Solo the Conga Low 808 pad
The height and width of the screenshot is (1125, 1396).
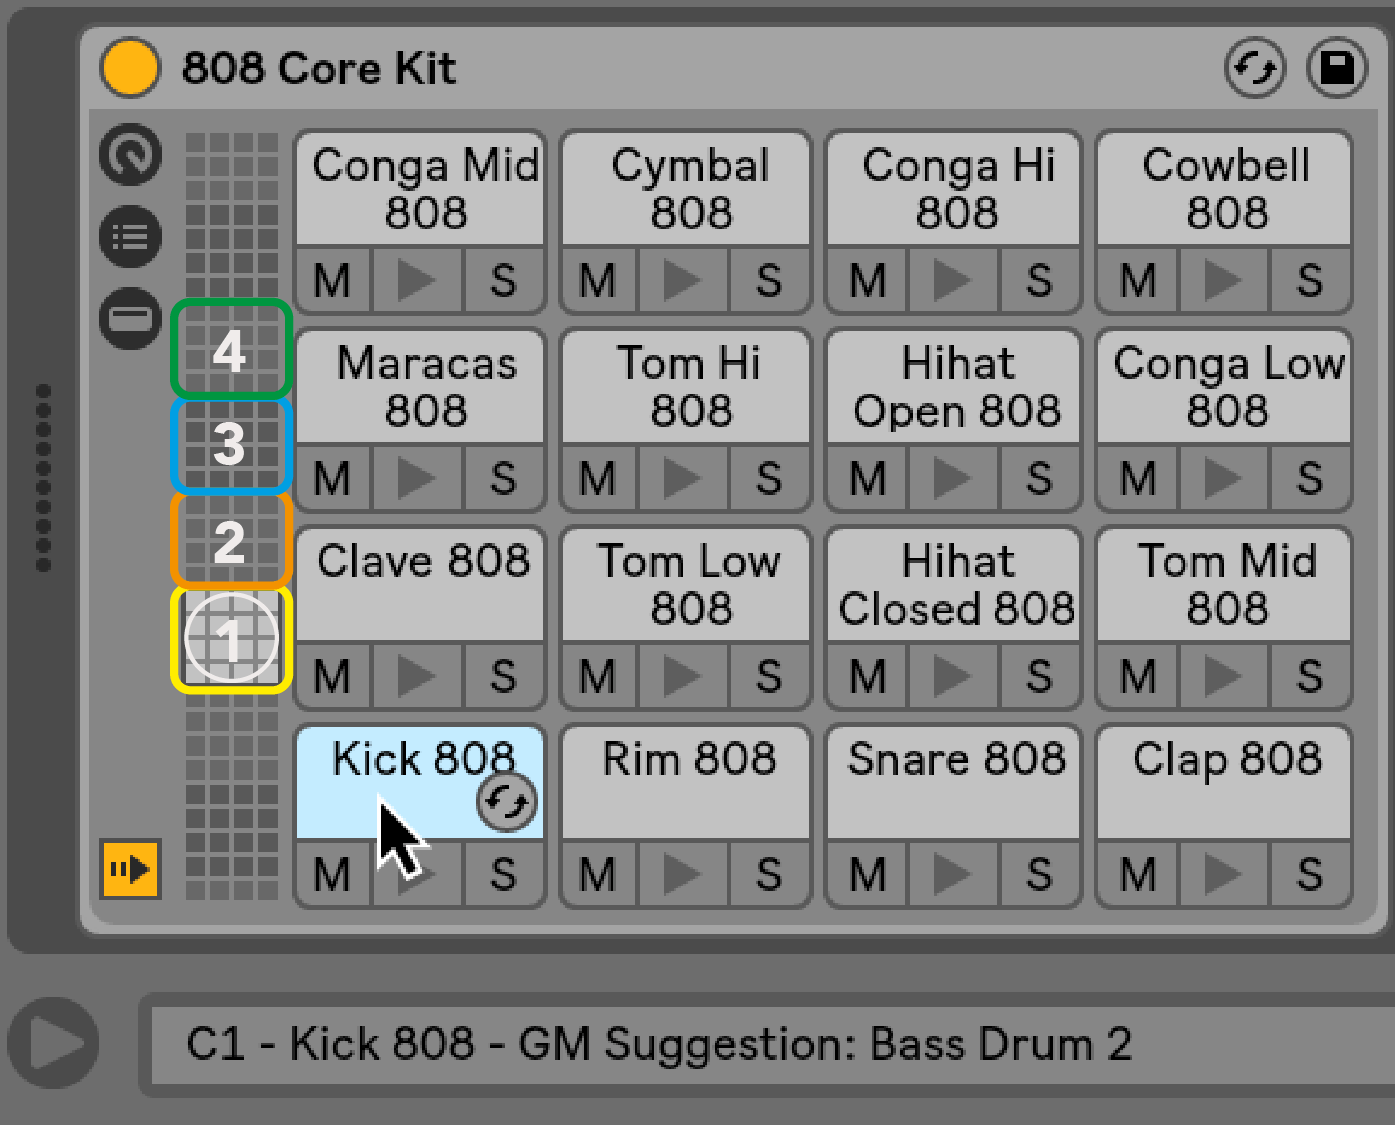pyautogui.click(x=1311, y=478)
